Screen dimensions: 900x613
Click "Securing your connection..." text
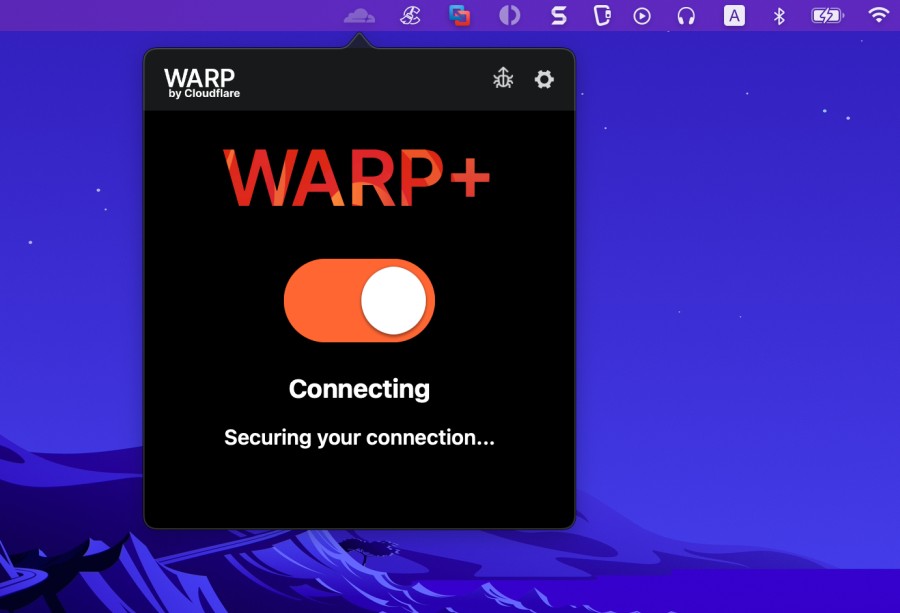coord(359,437)
